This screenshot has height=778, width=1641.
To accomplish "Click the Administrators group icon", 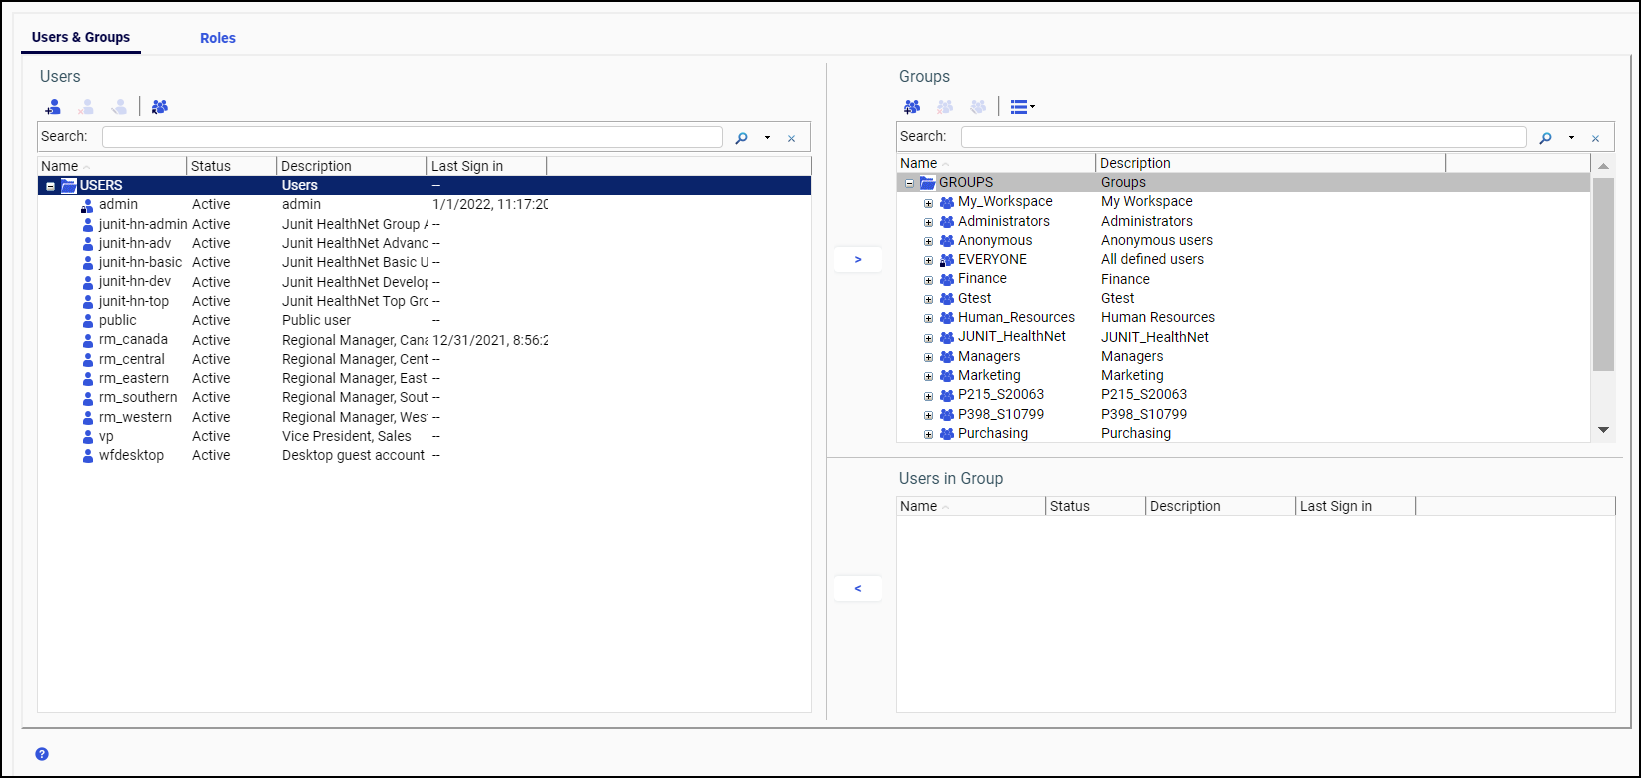I will [946, 221].
